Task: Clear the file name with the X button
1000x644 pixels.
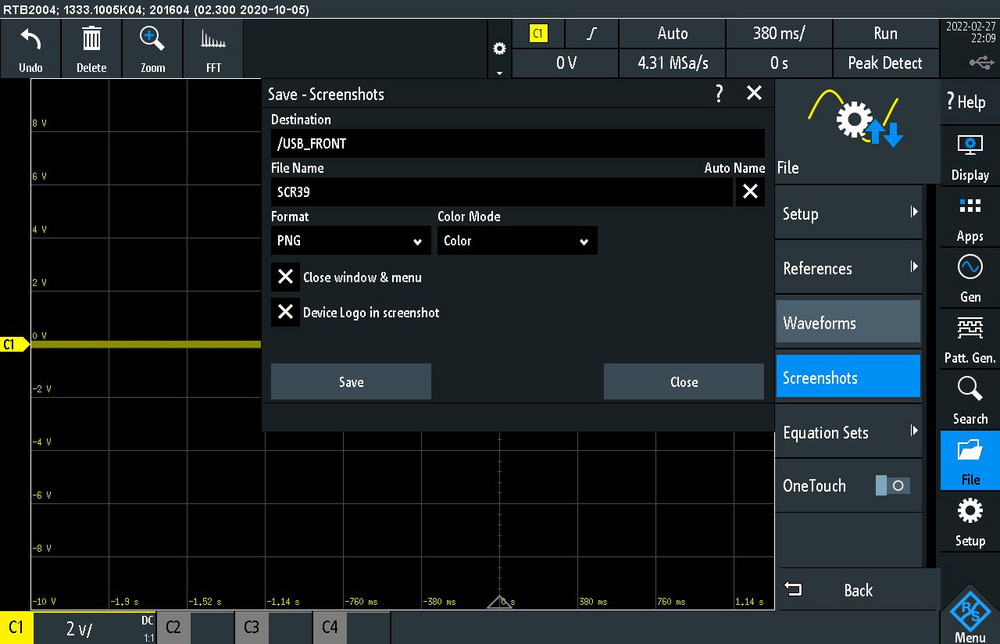Action: 750,191
